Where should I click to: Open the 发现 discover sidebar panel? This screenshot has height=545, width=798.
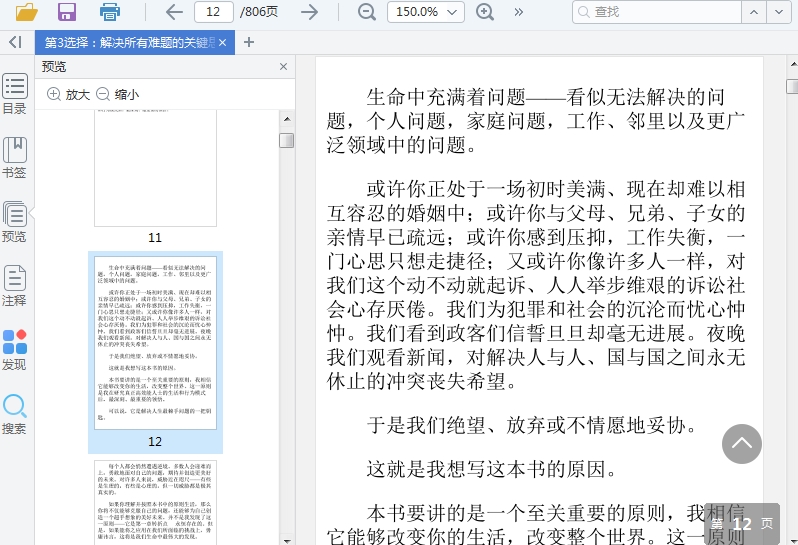[14, 350]
